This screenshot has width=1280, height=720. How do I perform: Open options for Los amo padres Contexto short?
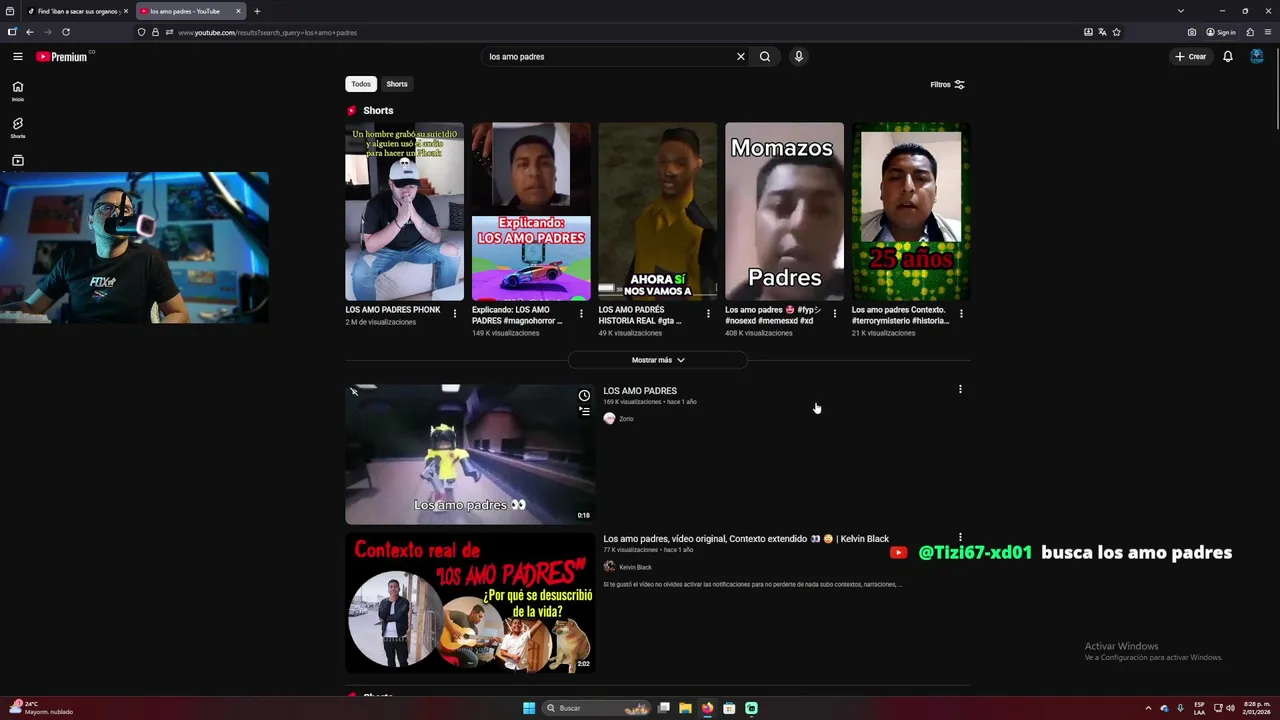pos(961,314)
